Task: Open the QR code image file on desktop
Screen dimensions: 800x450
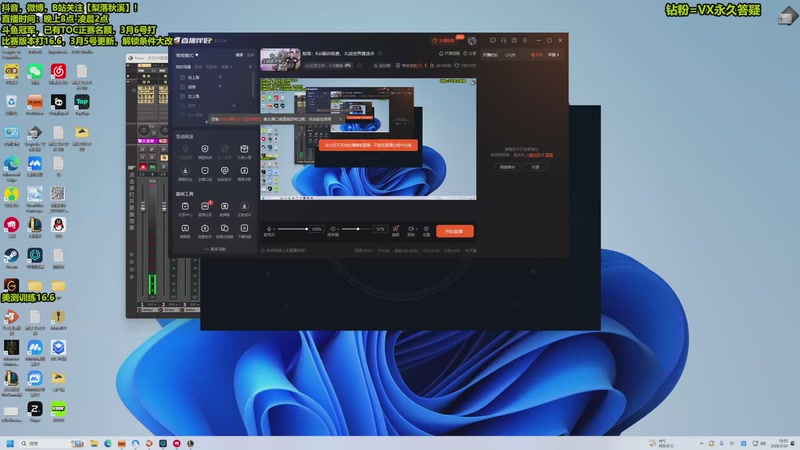Action: [58, 199]
